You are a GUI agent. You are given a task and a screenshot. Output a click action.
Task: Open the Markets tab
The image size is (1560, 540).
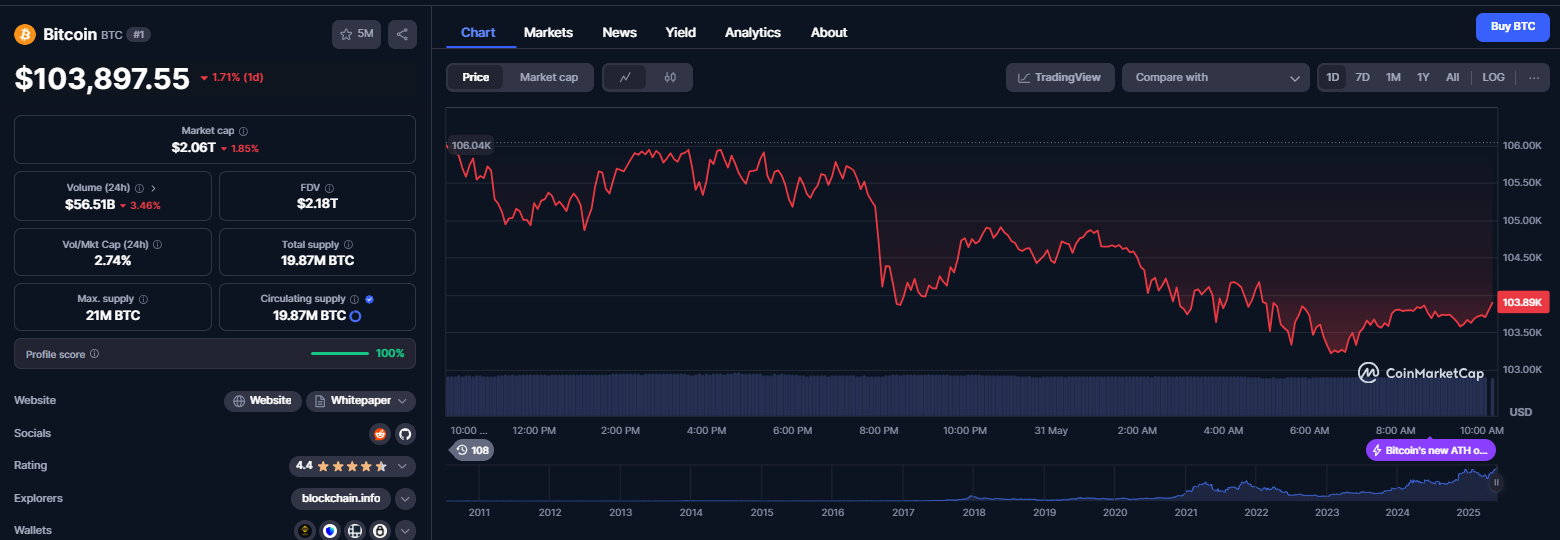pyautogui.click(x=548, y=32)
